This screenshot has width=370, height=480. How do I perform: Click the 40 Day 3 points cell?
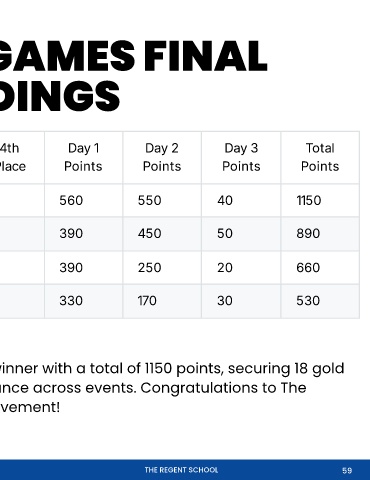click(x=241, y=200)
